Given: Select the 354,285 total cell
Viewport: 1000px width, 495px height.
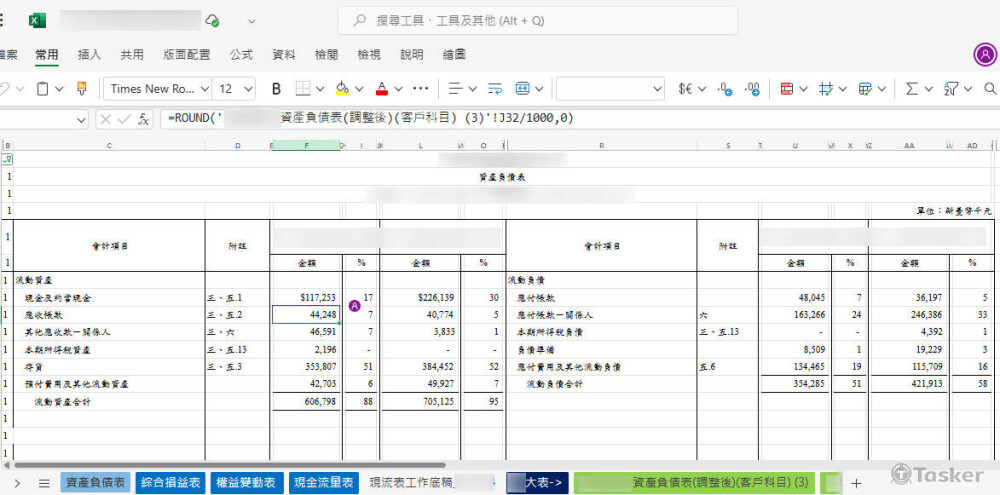Looking at the screenshot, I should tap(796, 385).
